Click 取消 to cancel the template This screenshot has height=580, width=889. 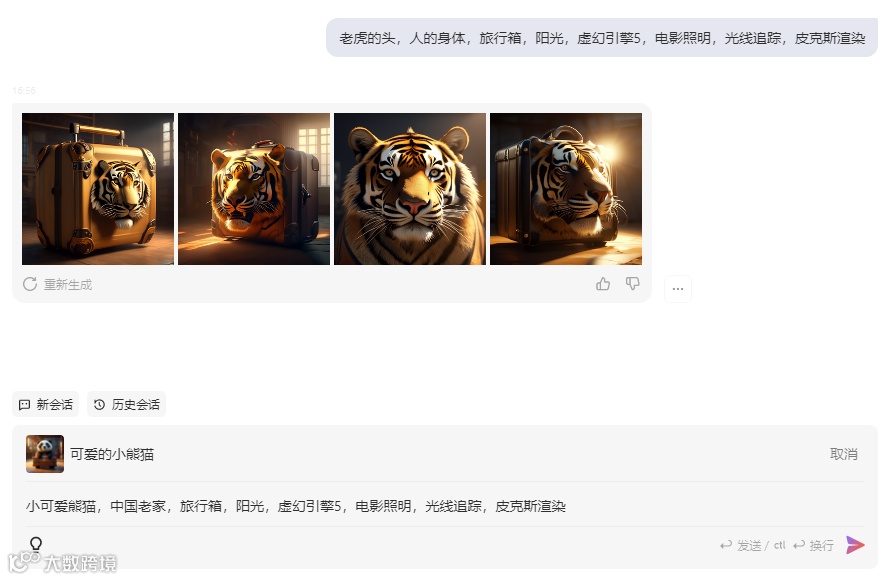click(x=844, y=454)
